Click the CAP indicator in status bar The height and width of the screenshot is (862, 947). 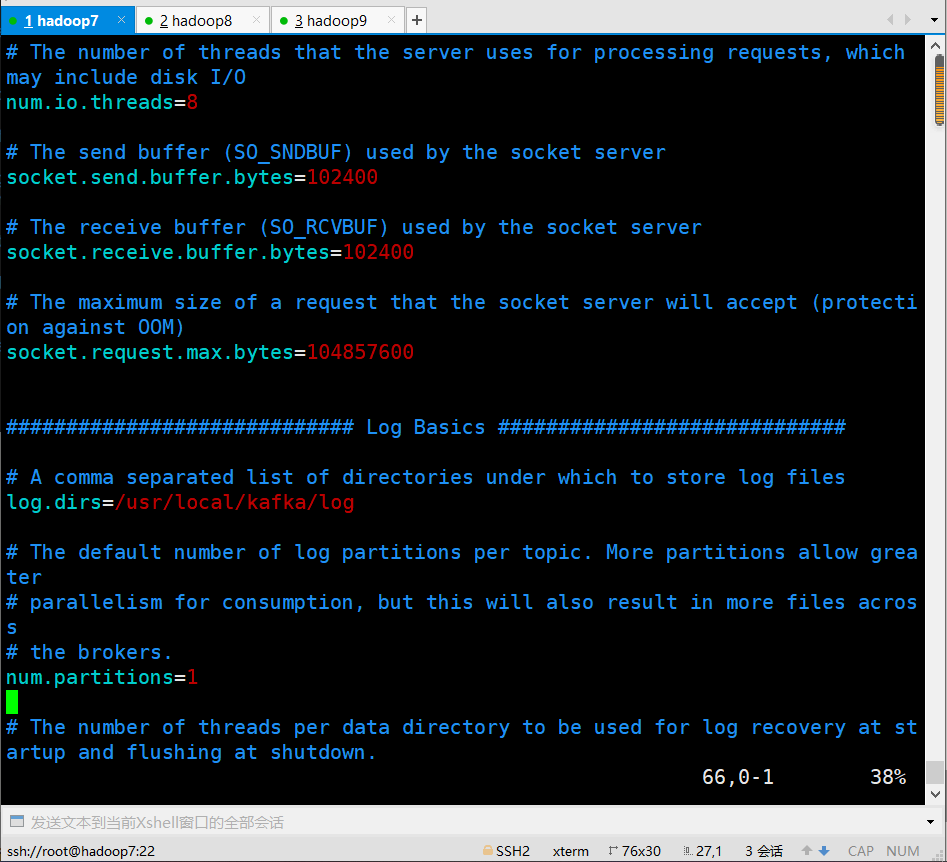pos(861,851)
